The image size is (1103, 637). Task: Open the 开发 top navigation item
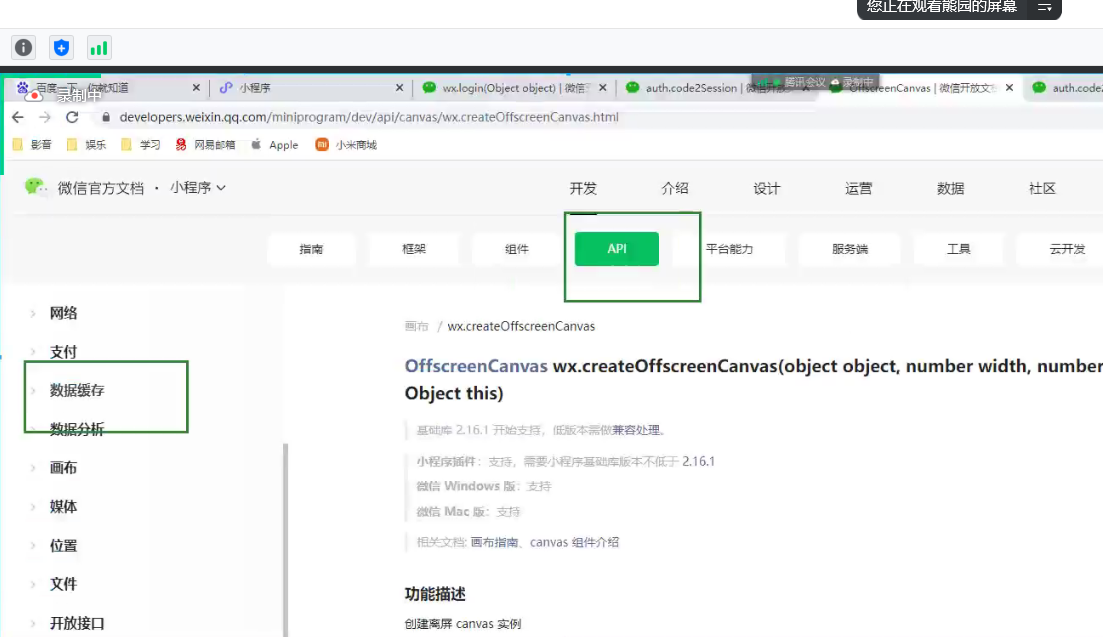click(x=583, y=188)
